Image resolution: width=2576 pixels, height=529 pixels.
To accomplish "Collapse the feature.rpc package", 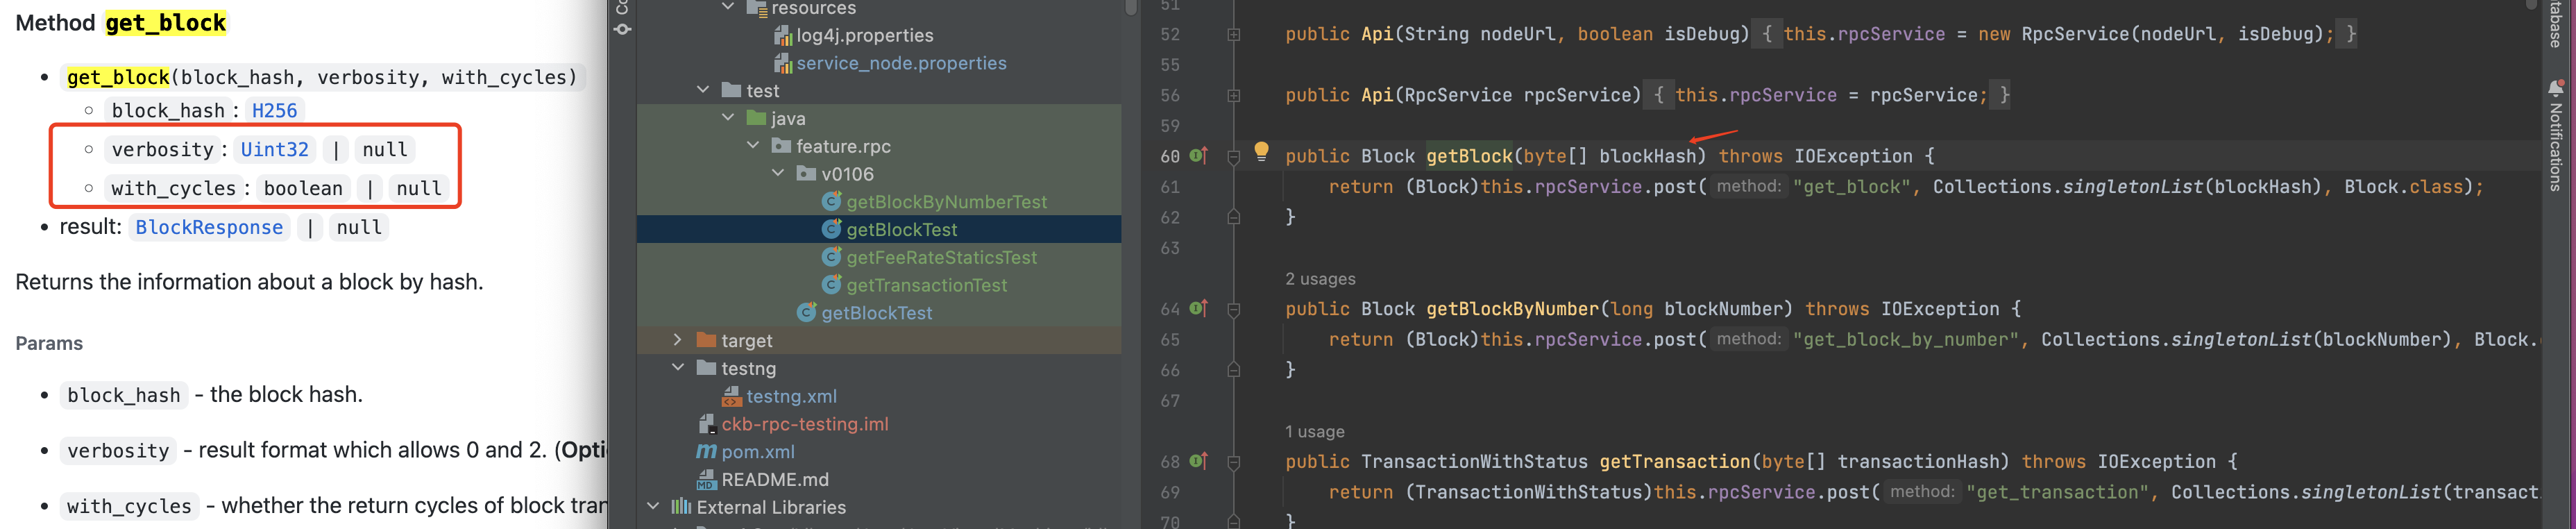I will 753,146.
